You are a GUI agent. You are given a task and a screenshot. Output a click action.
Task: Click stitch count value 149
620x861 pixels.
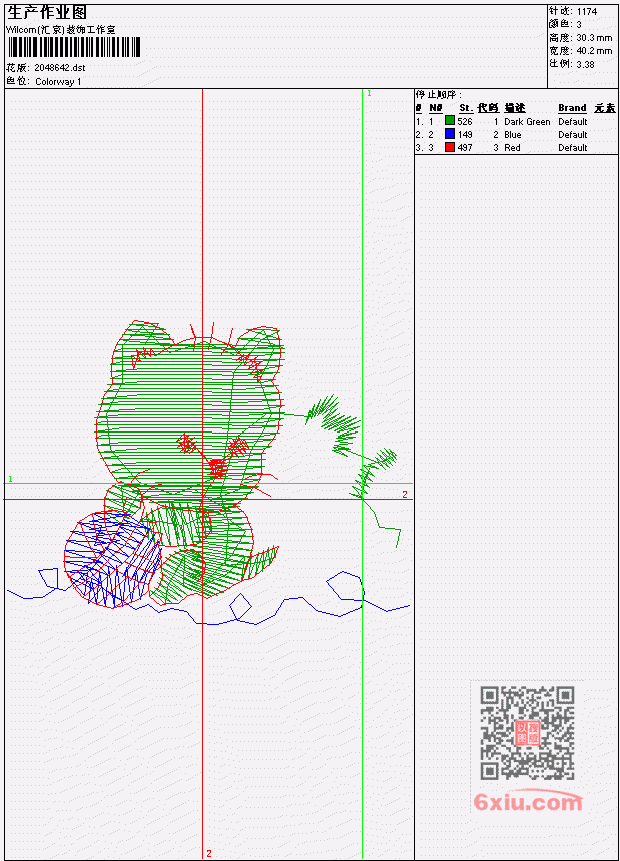pos(465,135)
